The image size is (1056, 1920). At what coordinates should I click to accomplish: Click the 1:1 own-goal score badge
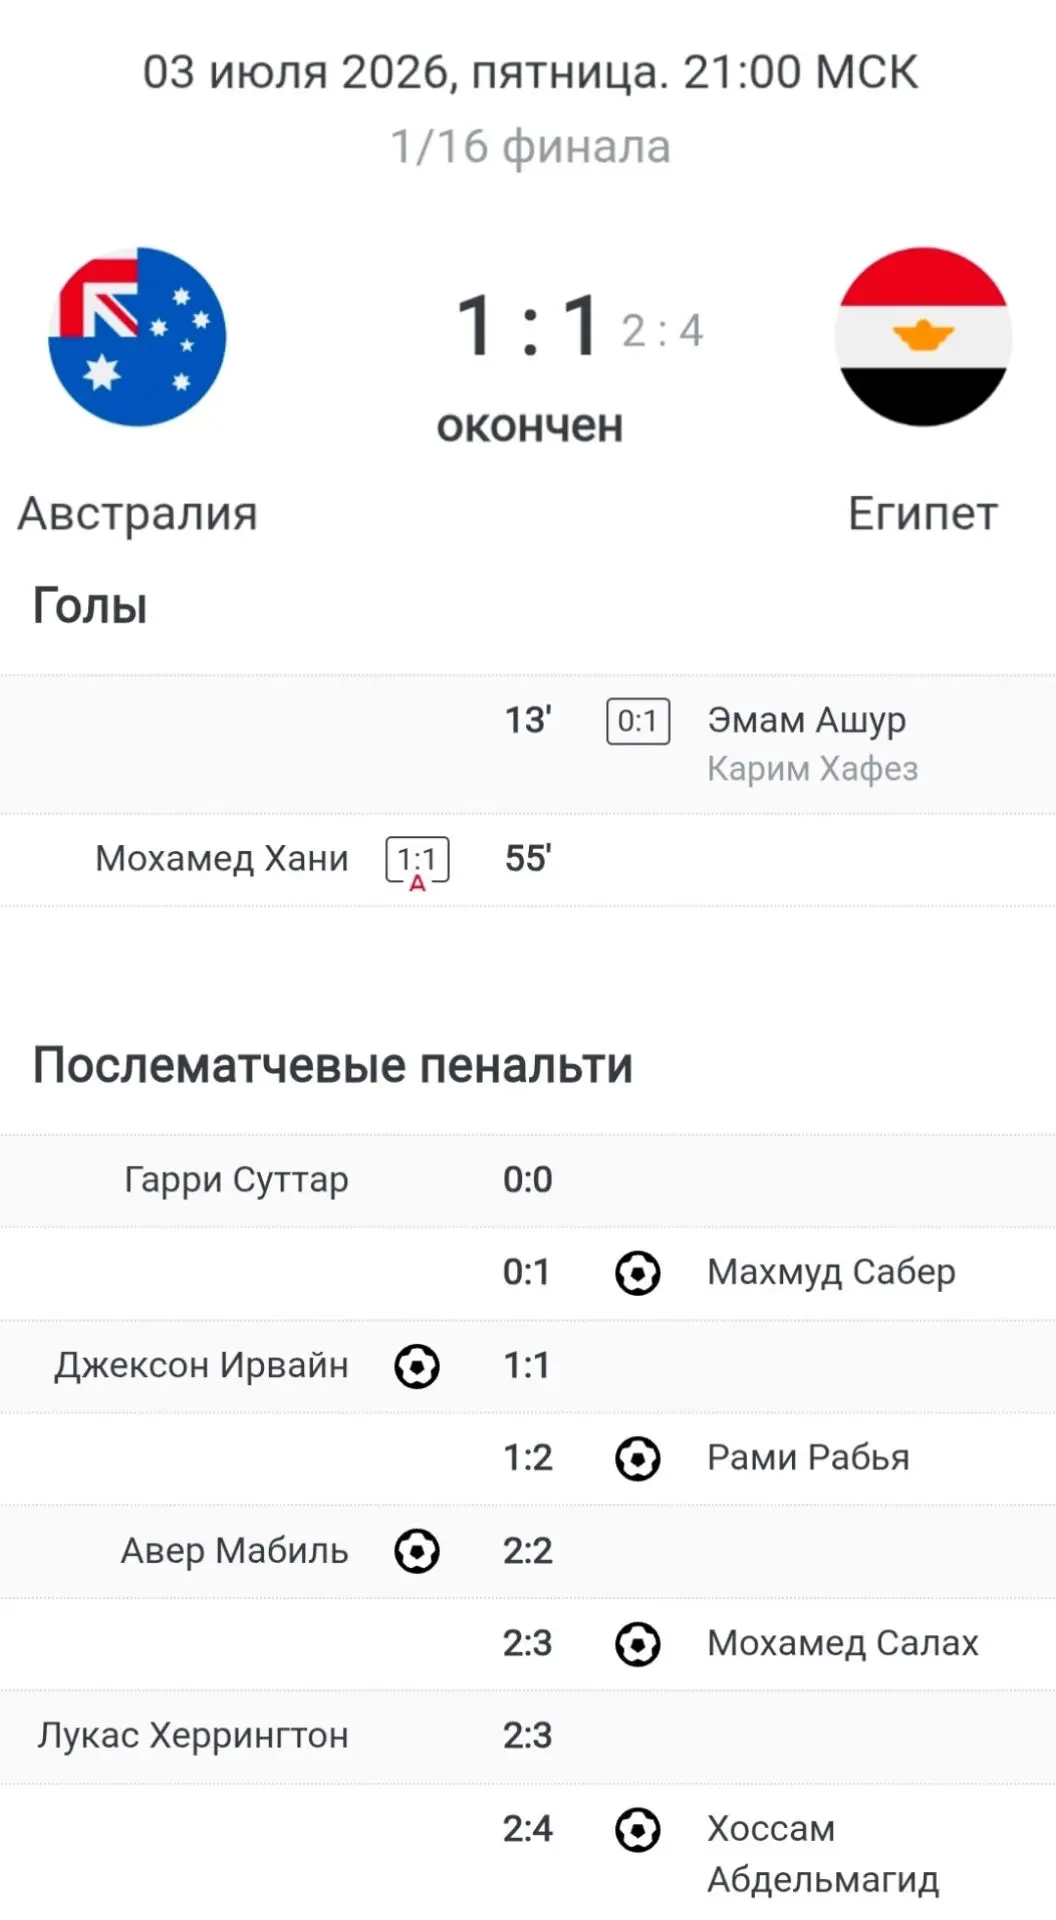[x=417, y=861]
